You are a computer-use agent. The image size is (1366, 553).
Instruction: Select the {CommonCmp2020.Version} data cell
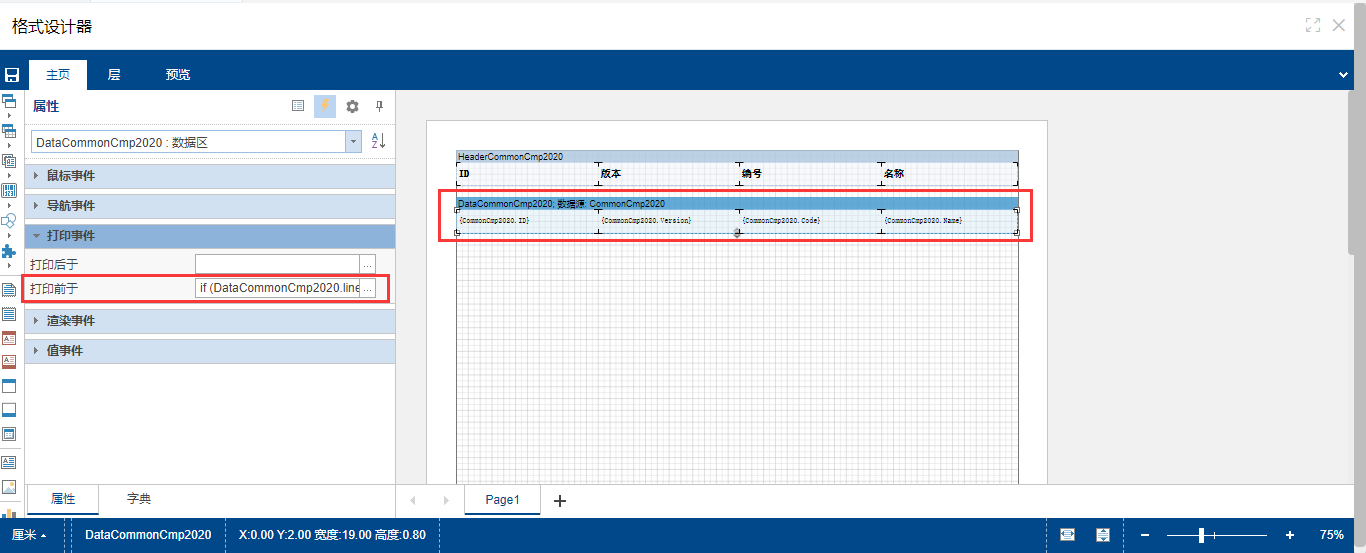coord(668,221)
